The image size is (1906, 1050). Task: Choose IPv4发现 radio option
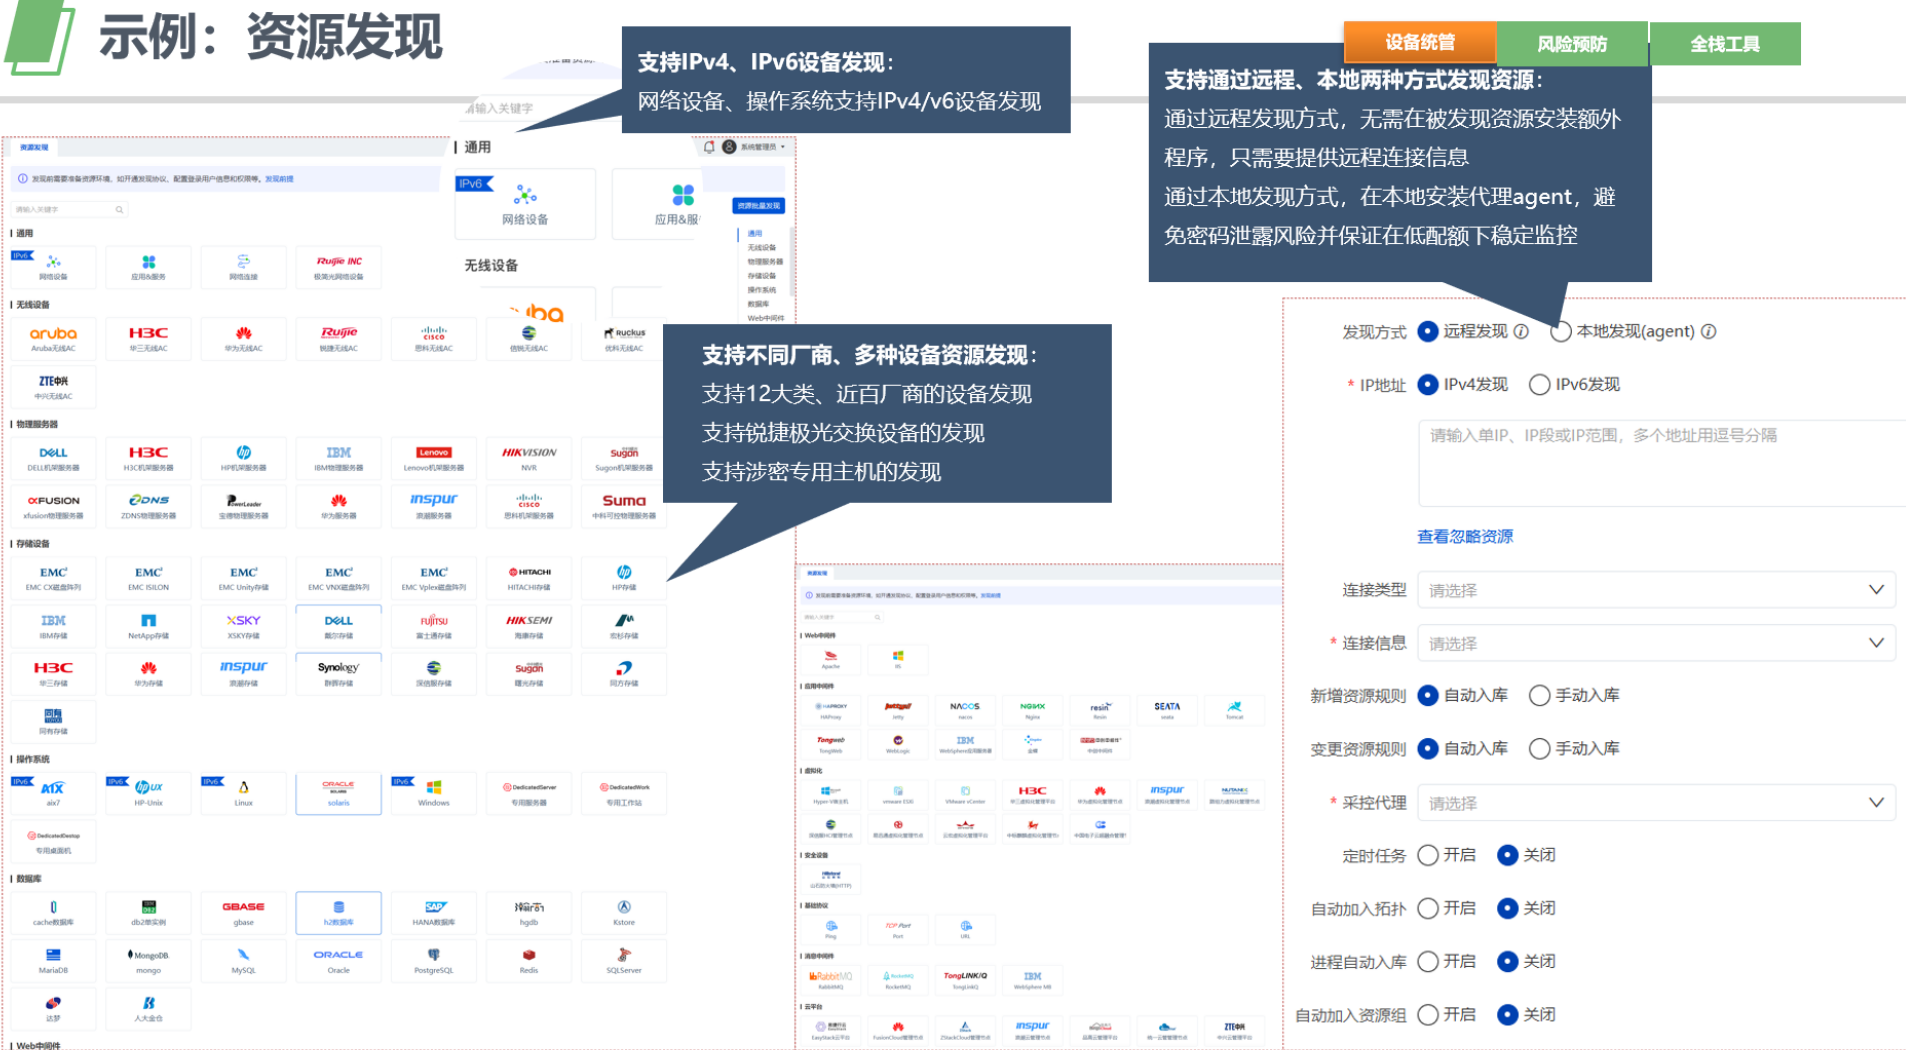coord(1428,384)
